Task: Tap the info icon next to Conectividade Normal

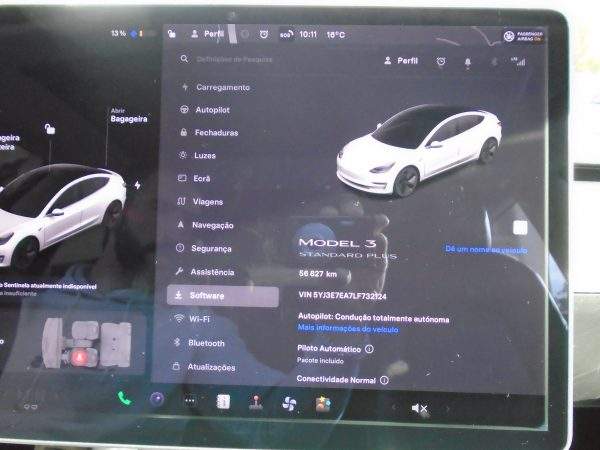Action: click(384, 380)
